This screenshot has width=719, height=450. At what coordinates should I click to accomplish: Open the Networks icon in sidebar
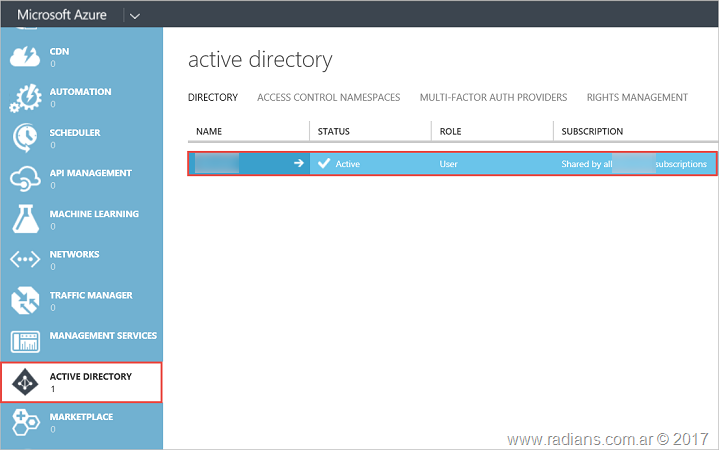24,260
